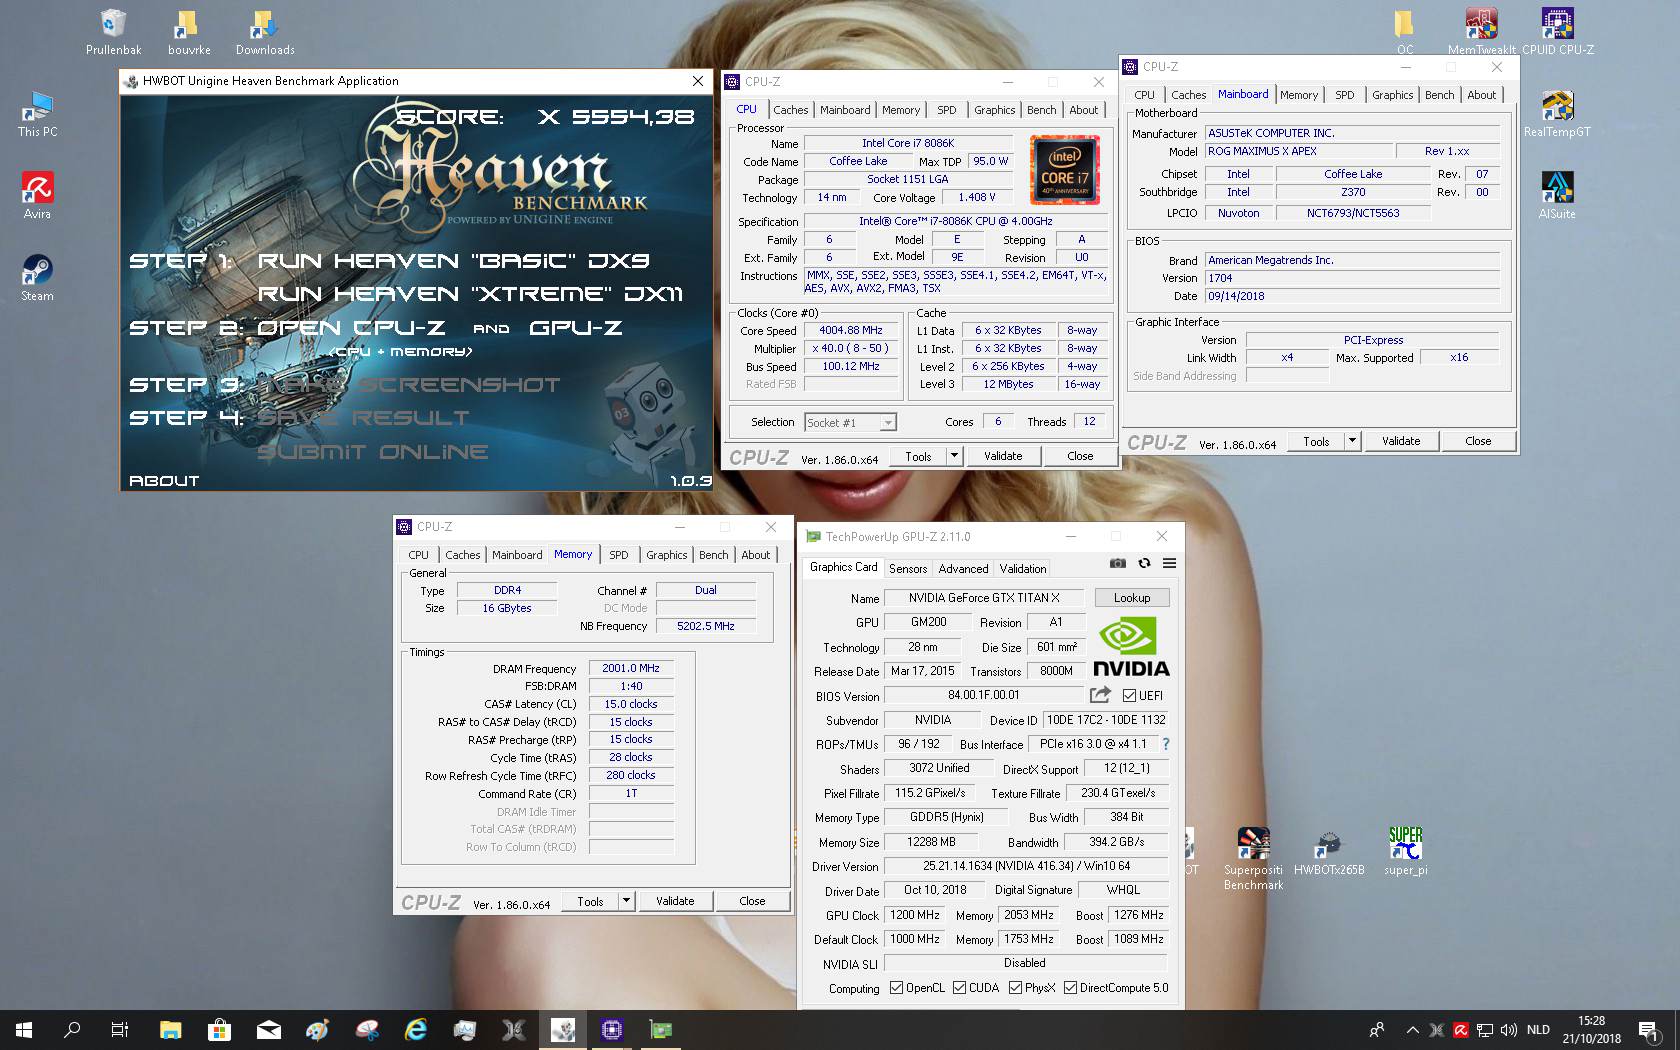Click the BIOS export arrow icon in GPU-Z

pyautogui.click(x=1100, y=695)
